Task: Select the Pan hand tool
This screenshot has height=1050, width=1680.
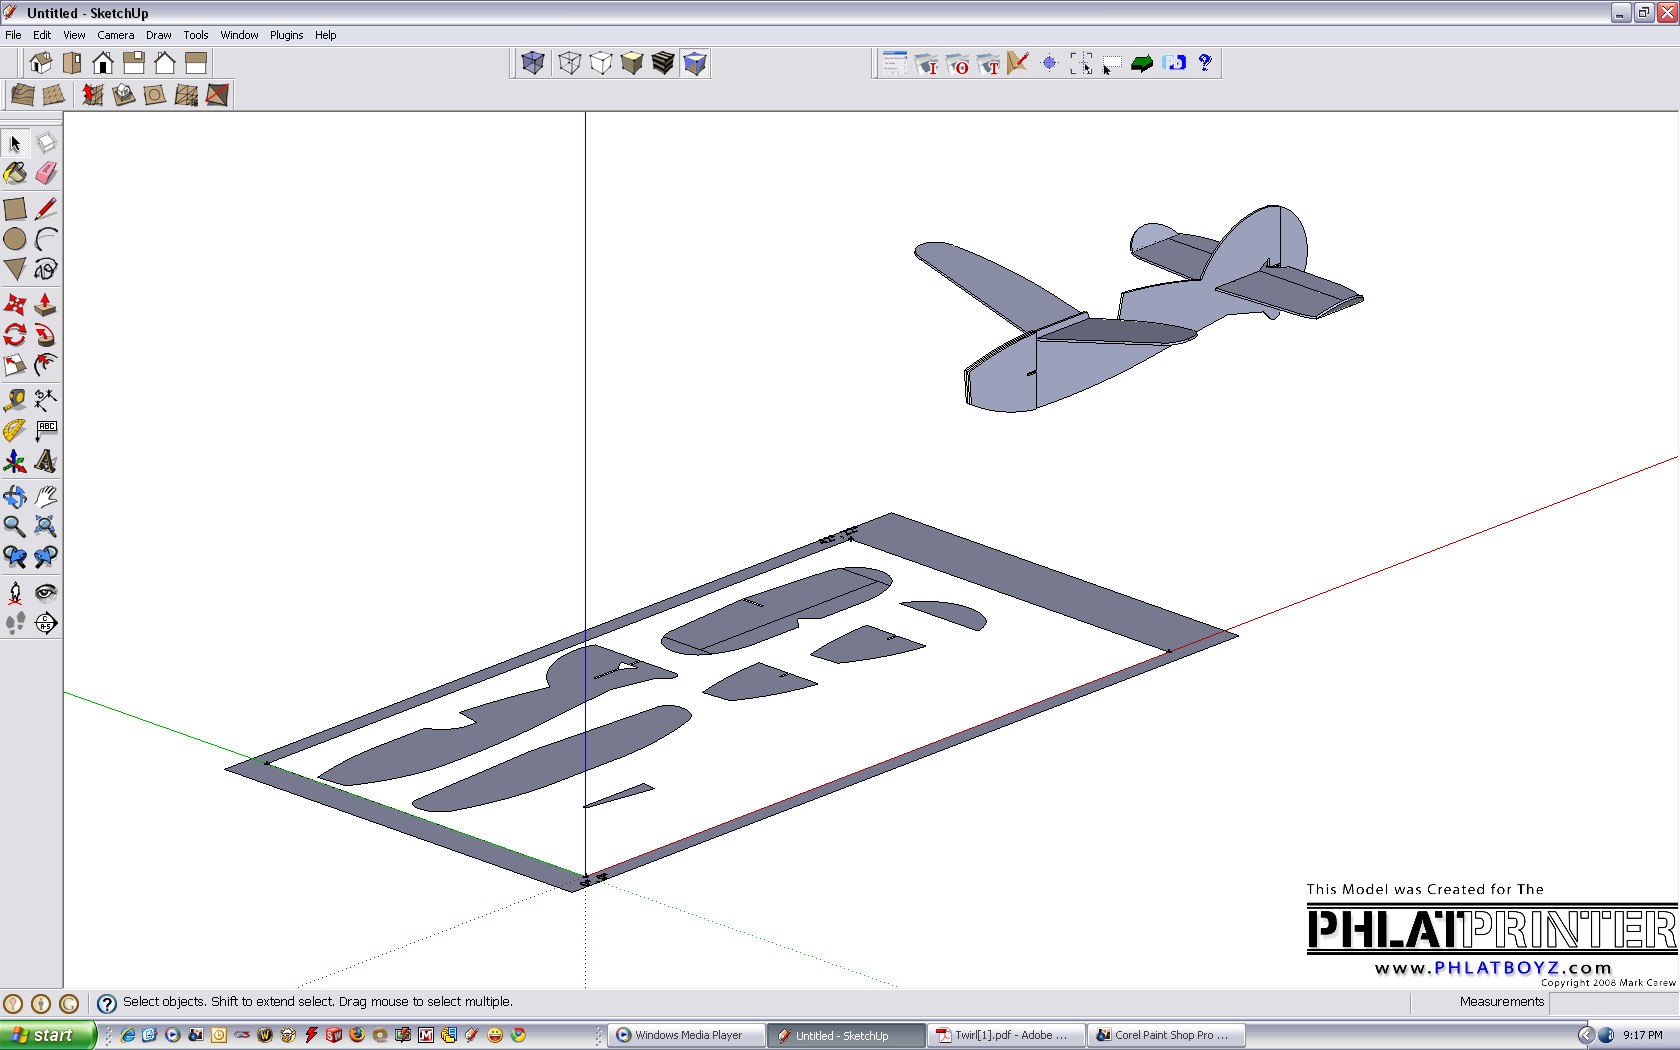Action: [x=46, y=497]
